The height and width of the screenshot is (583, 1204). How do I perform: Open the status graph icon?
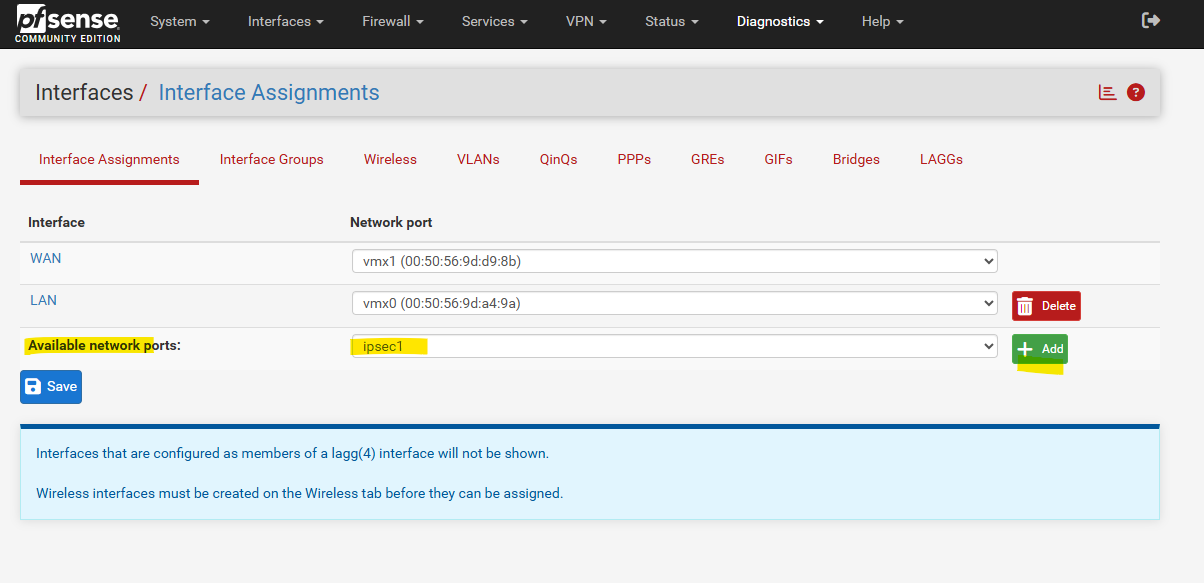[1107, 92]
